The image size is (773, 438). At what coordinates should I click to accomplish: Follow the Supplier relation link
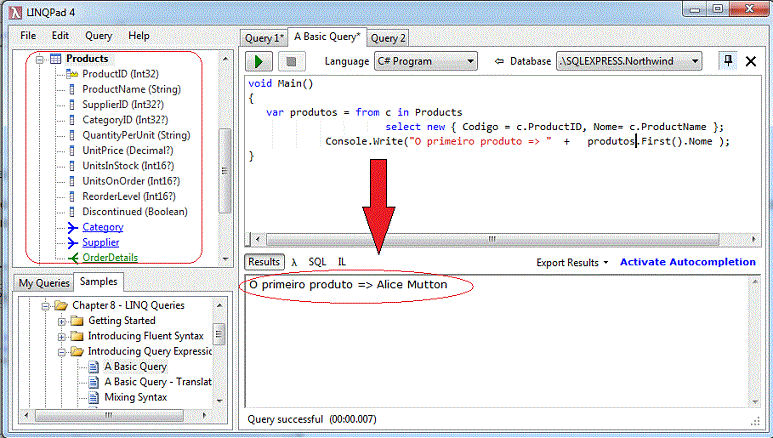(x=101, y=243)
